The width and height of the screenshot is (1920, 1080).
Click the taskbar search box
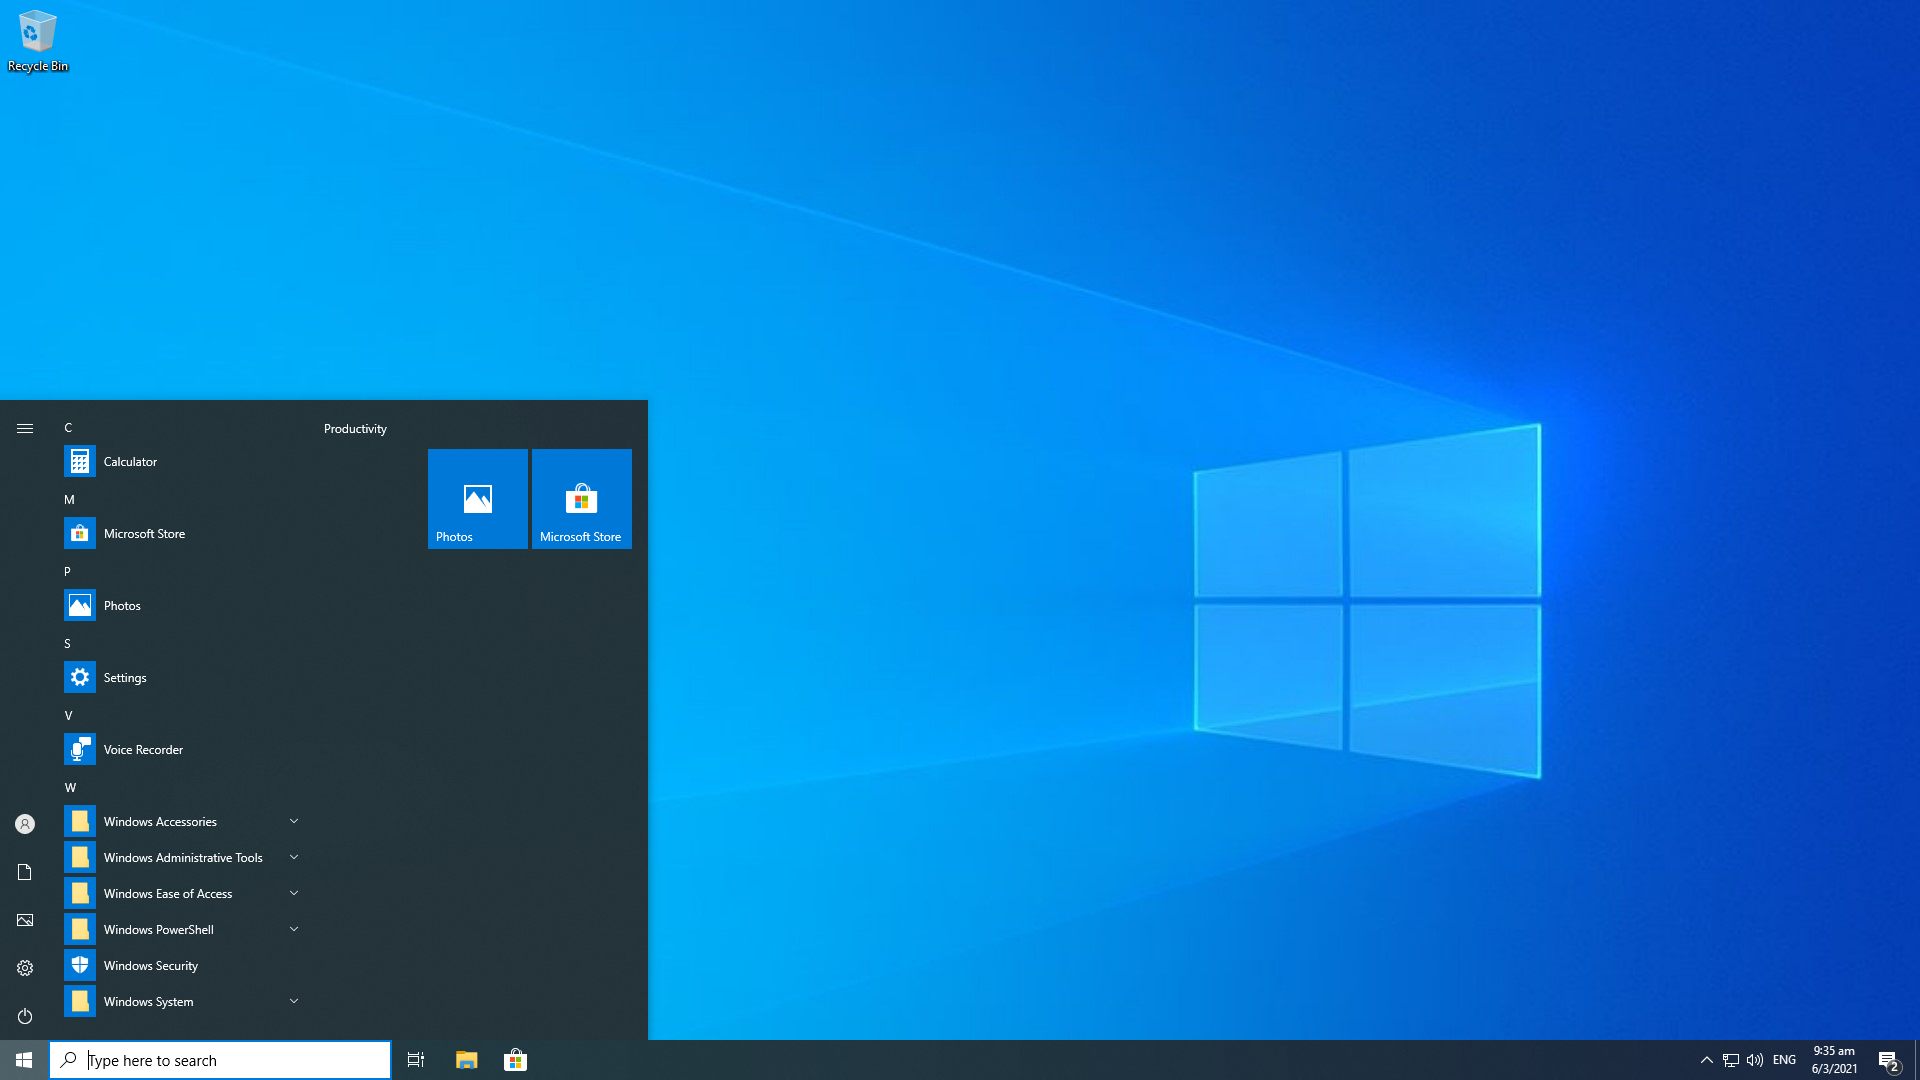[220, 1060]
